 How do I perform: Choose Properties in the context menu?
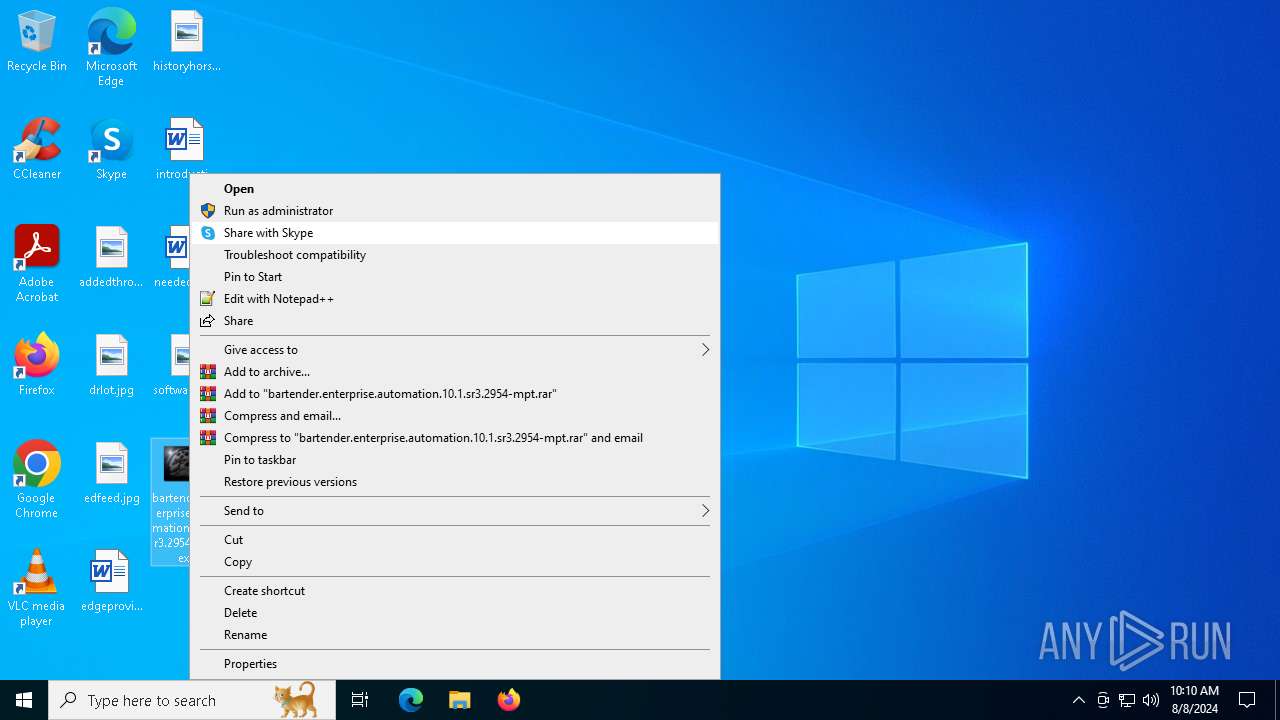pos(455,664)
